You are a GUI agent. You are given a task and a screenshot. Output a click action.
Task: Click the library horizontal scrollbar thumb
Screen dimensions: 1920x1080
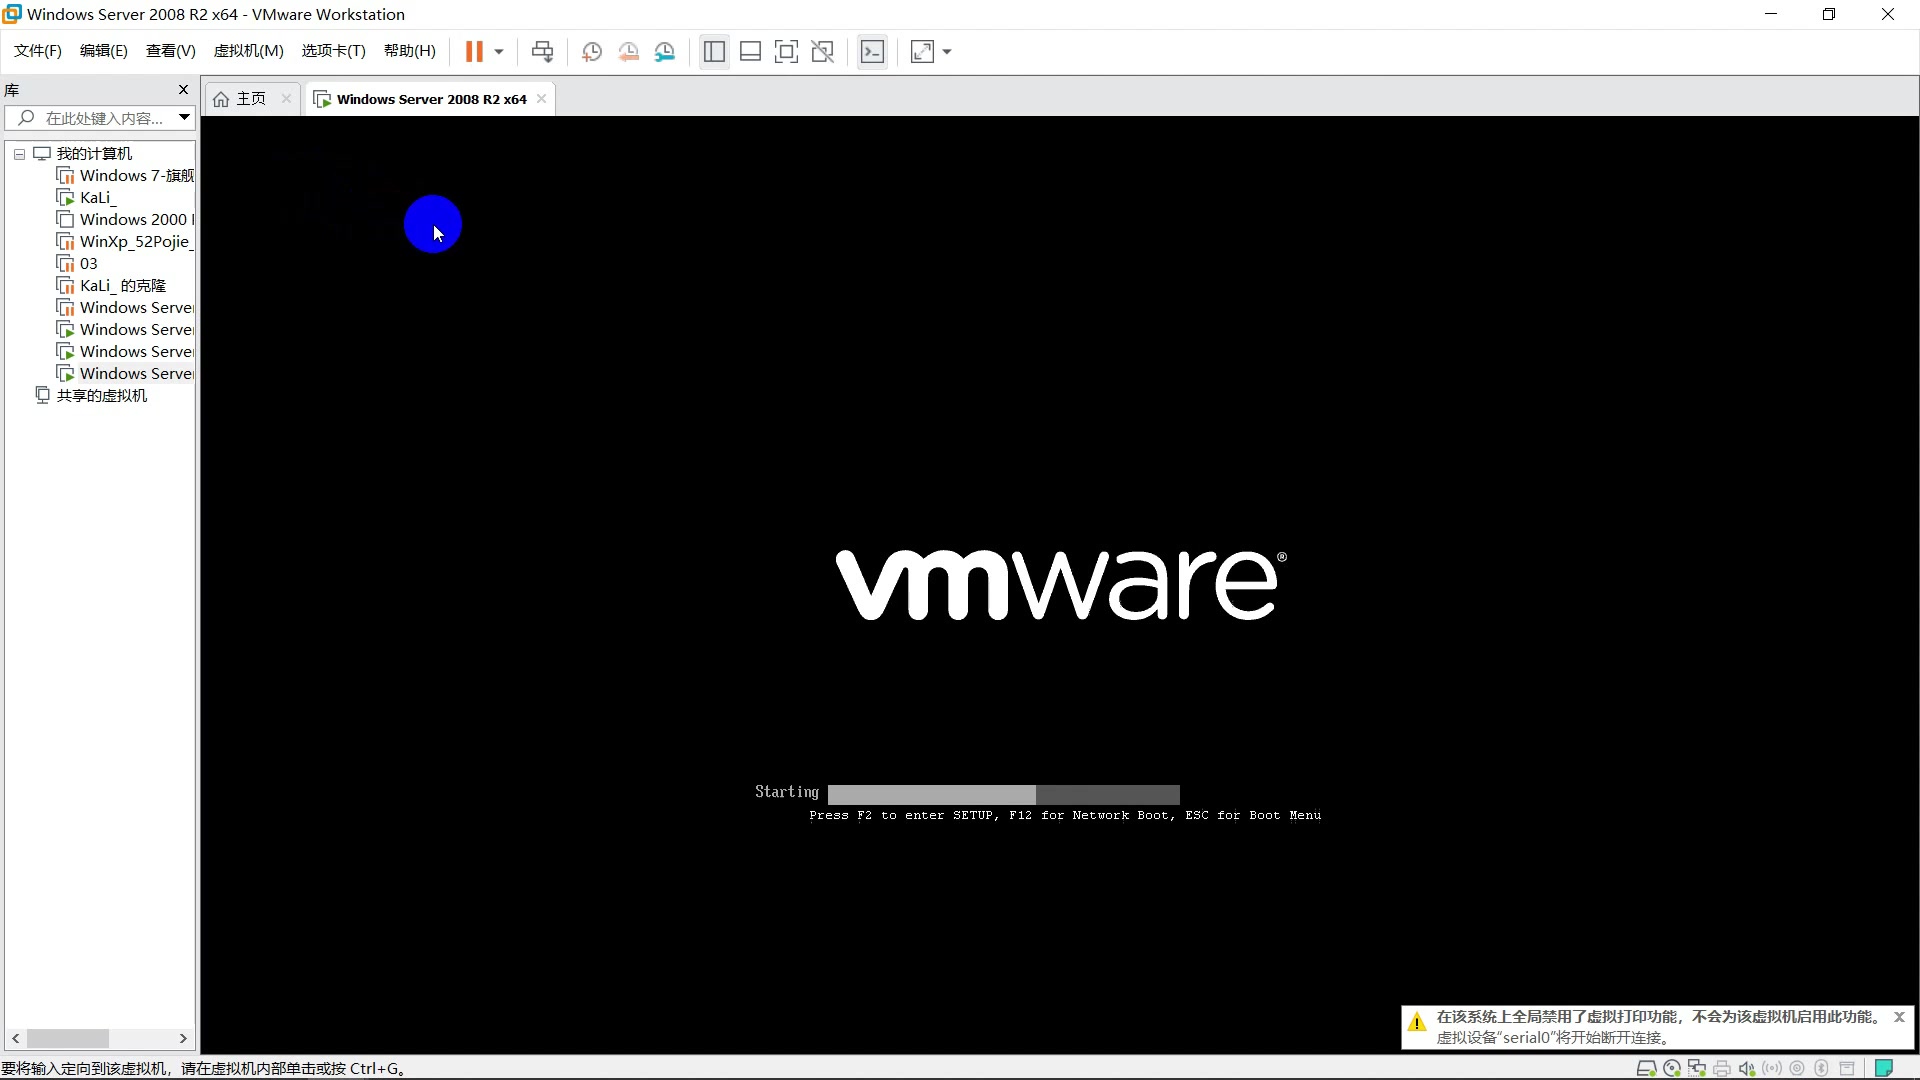click(67, 1038)
